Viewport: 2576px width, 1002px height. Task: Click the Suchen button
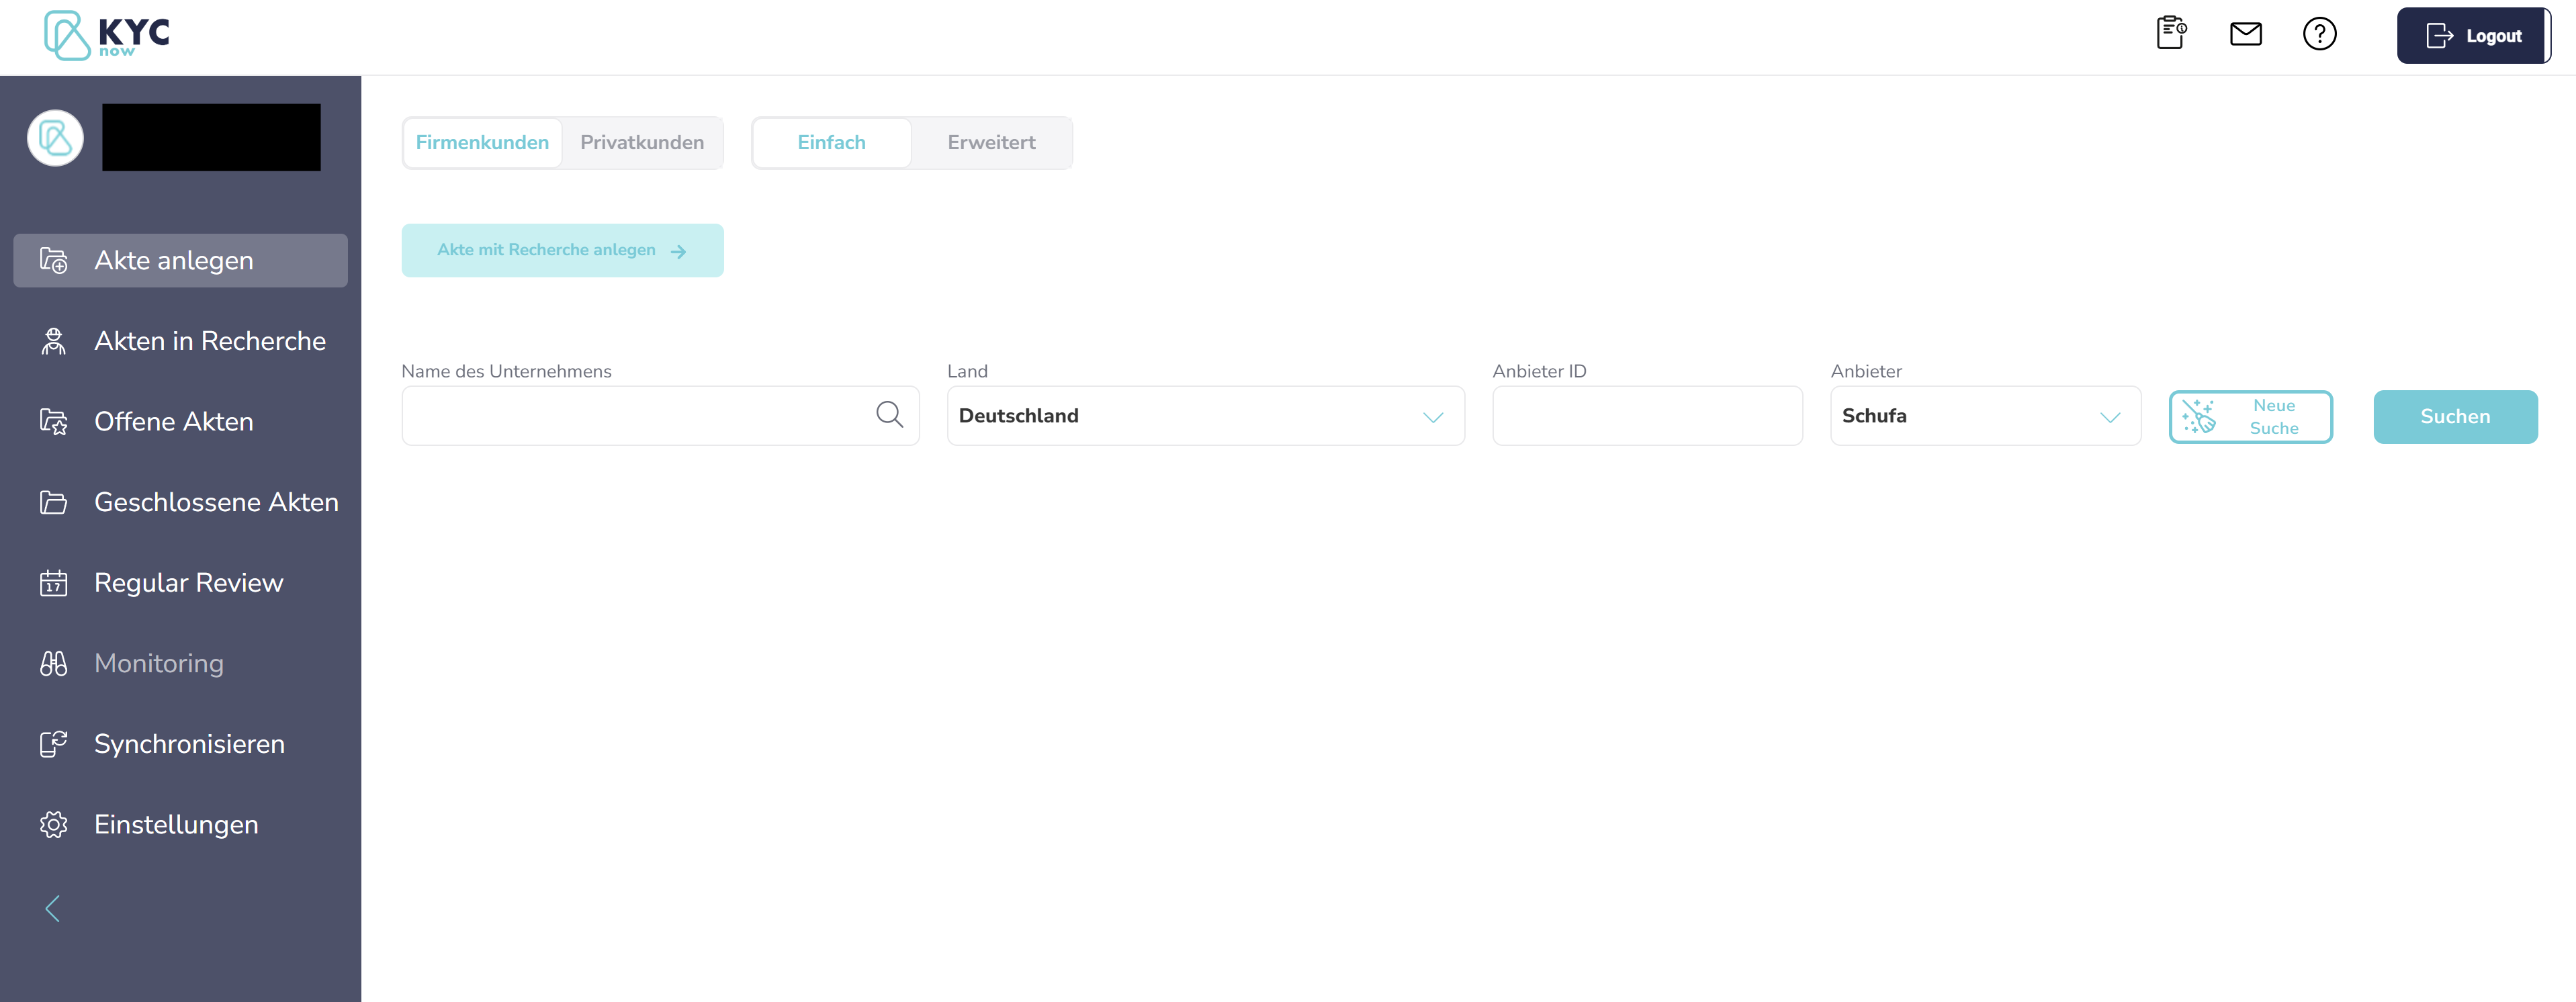tap(2455, 417)
